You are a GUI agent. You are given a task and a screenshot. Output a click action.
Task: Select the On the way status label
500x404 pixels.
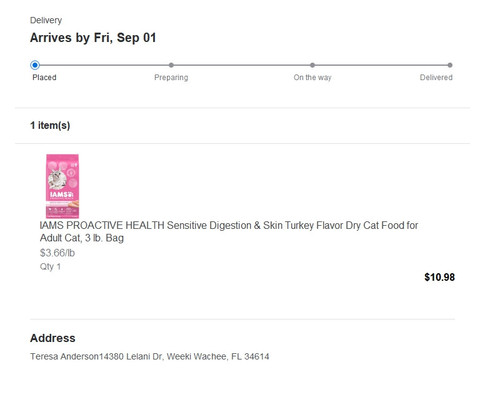pos(312,77)
